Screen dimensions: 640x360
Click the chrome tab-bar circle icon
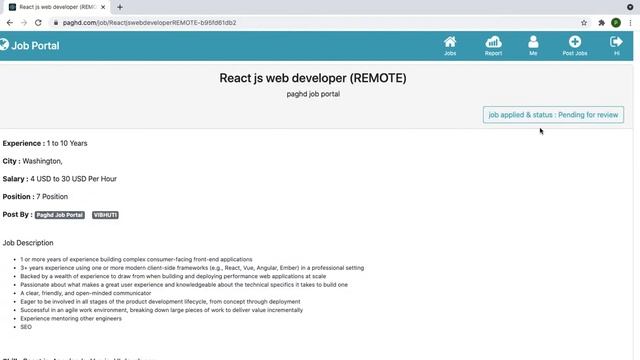(630, 7)
